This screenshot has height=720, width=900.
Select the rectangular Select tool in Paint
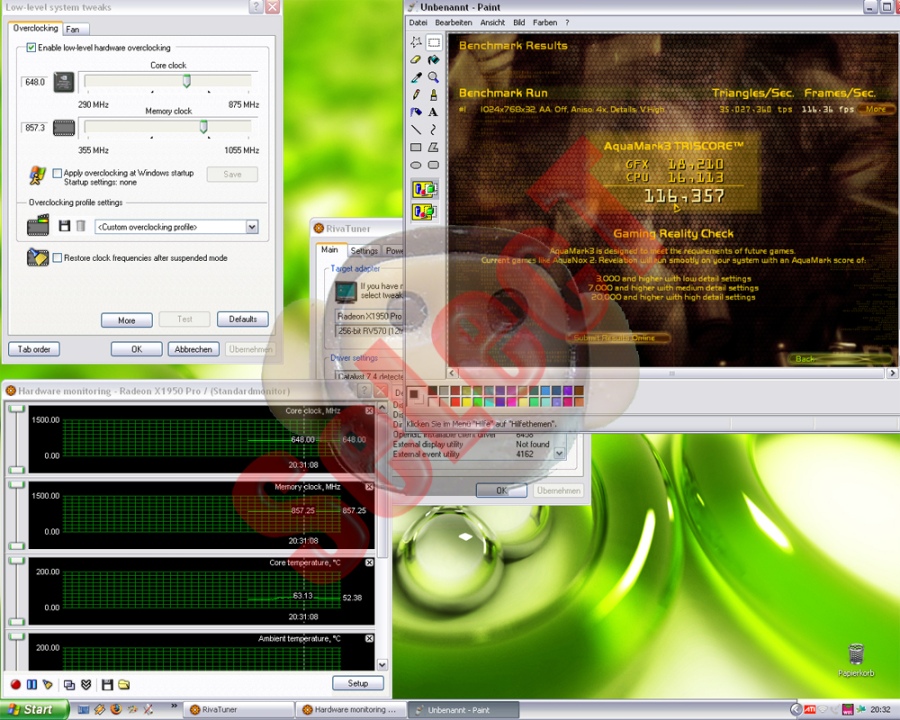(x=434, y=42)
